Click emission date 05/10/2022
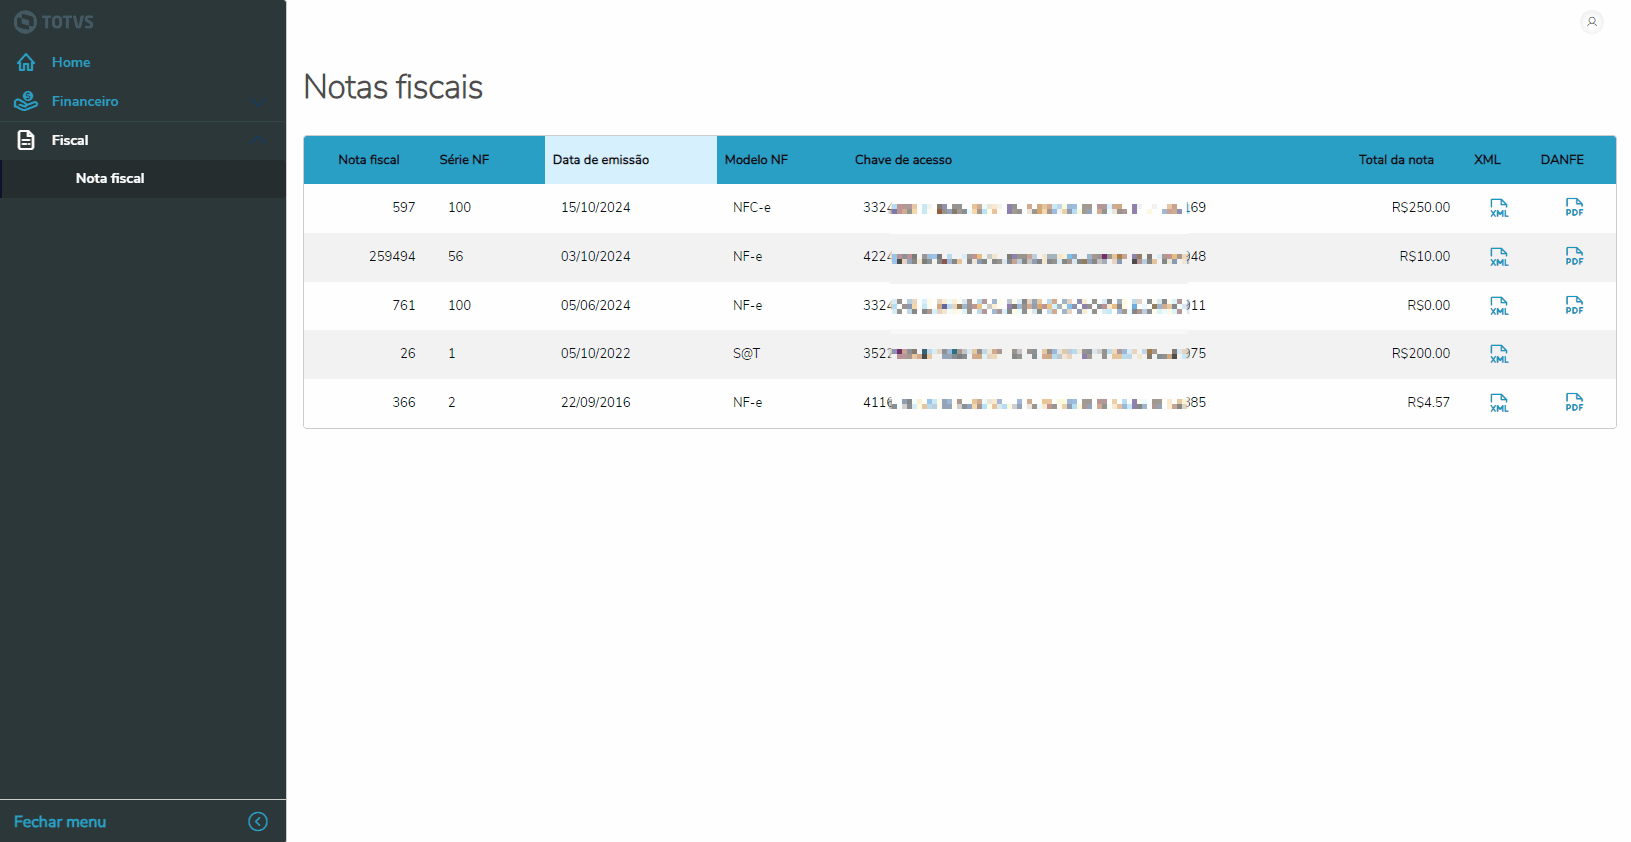Viewport: 1631px width, 842px height. point(596,354)
